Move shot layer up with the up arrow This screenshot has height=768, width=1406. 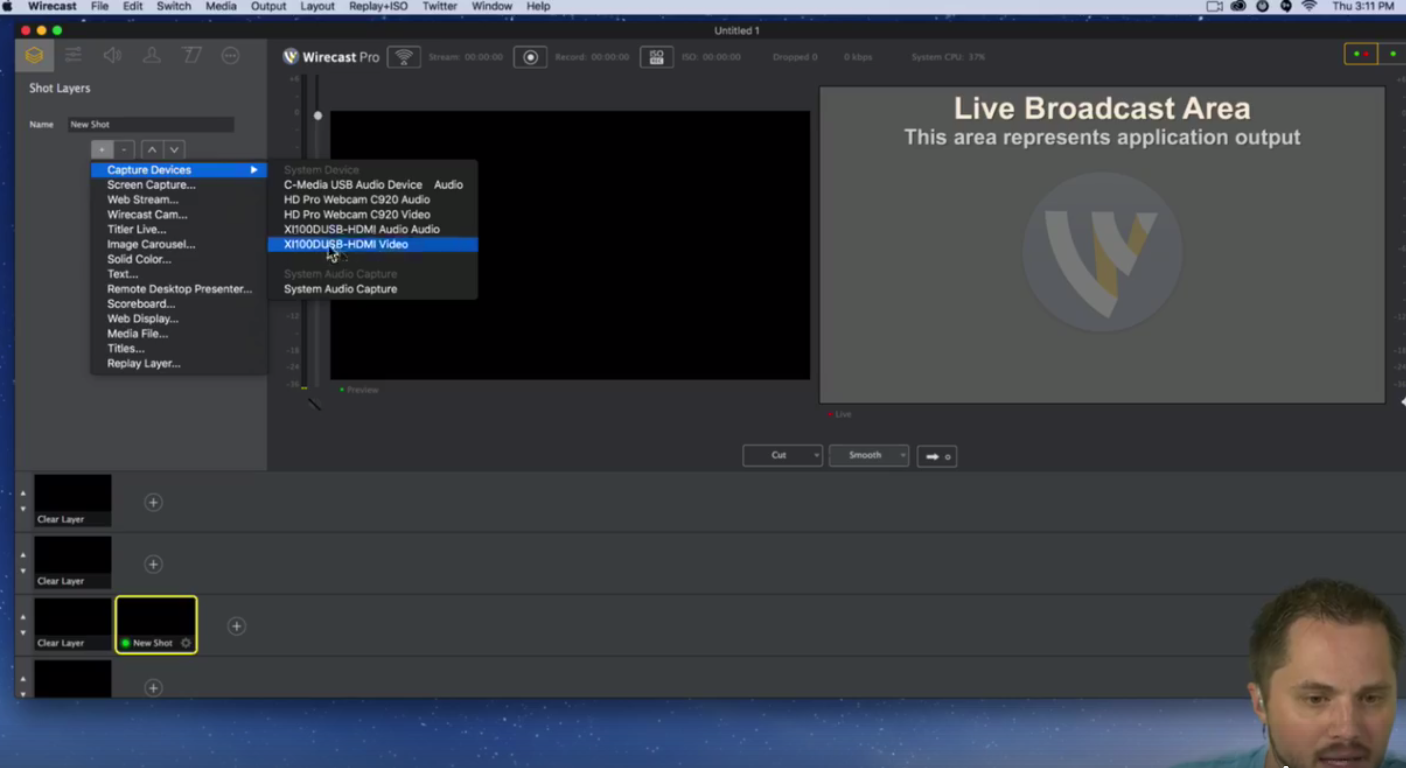click(152, 150)
